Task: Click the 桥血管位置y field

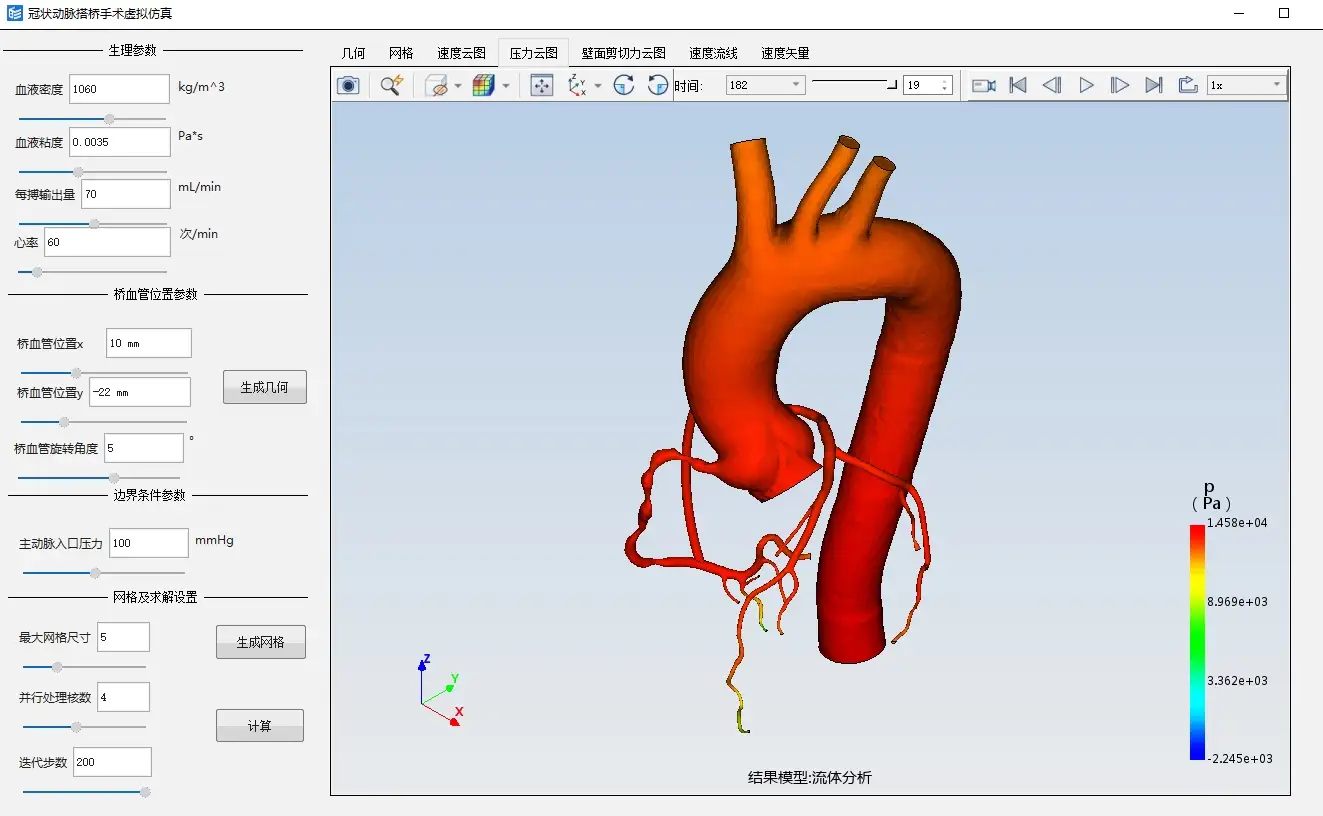Action: pyautogui.click(x=140, y=392)
